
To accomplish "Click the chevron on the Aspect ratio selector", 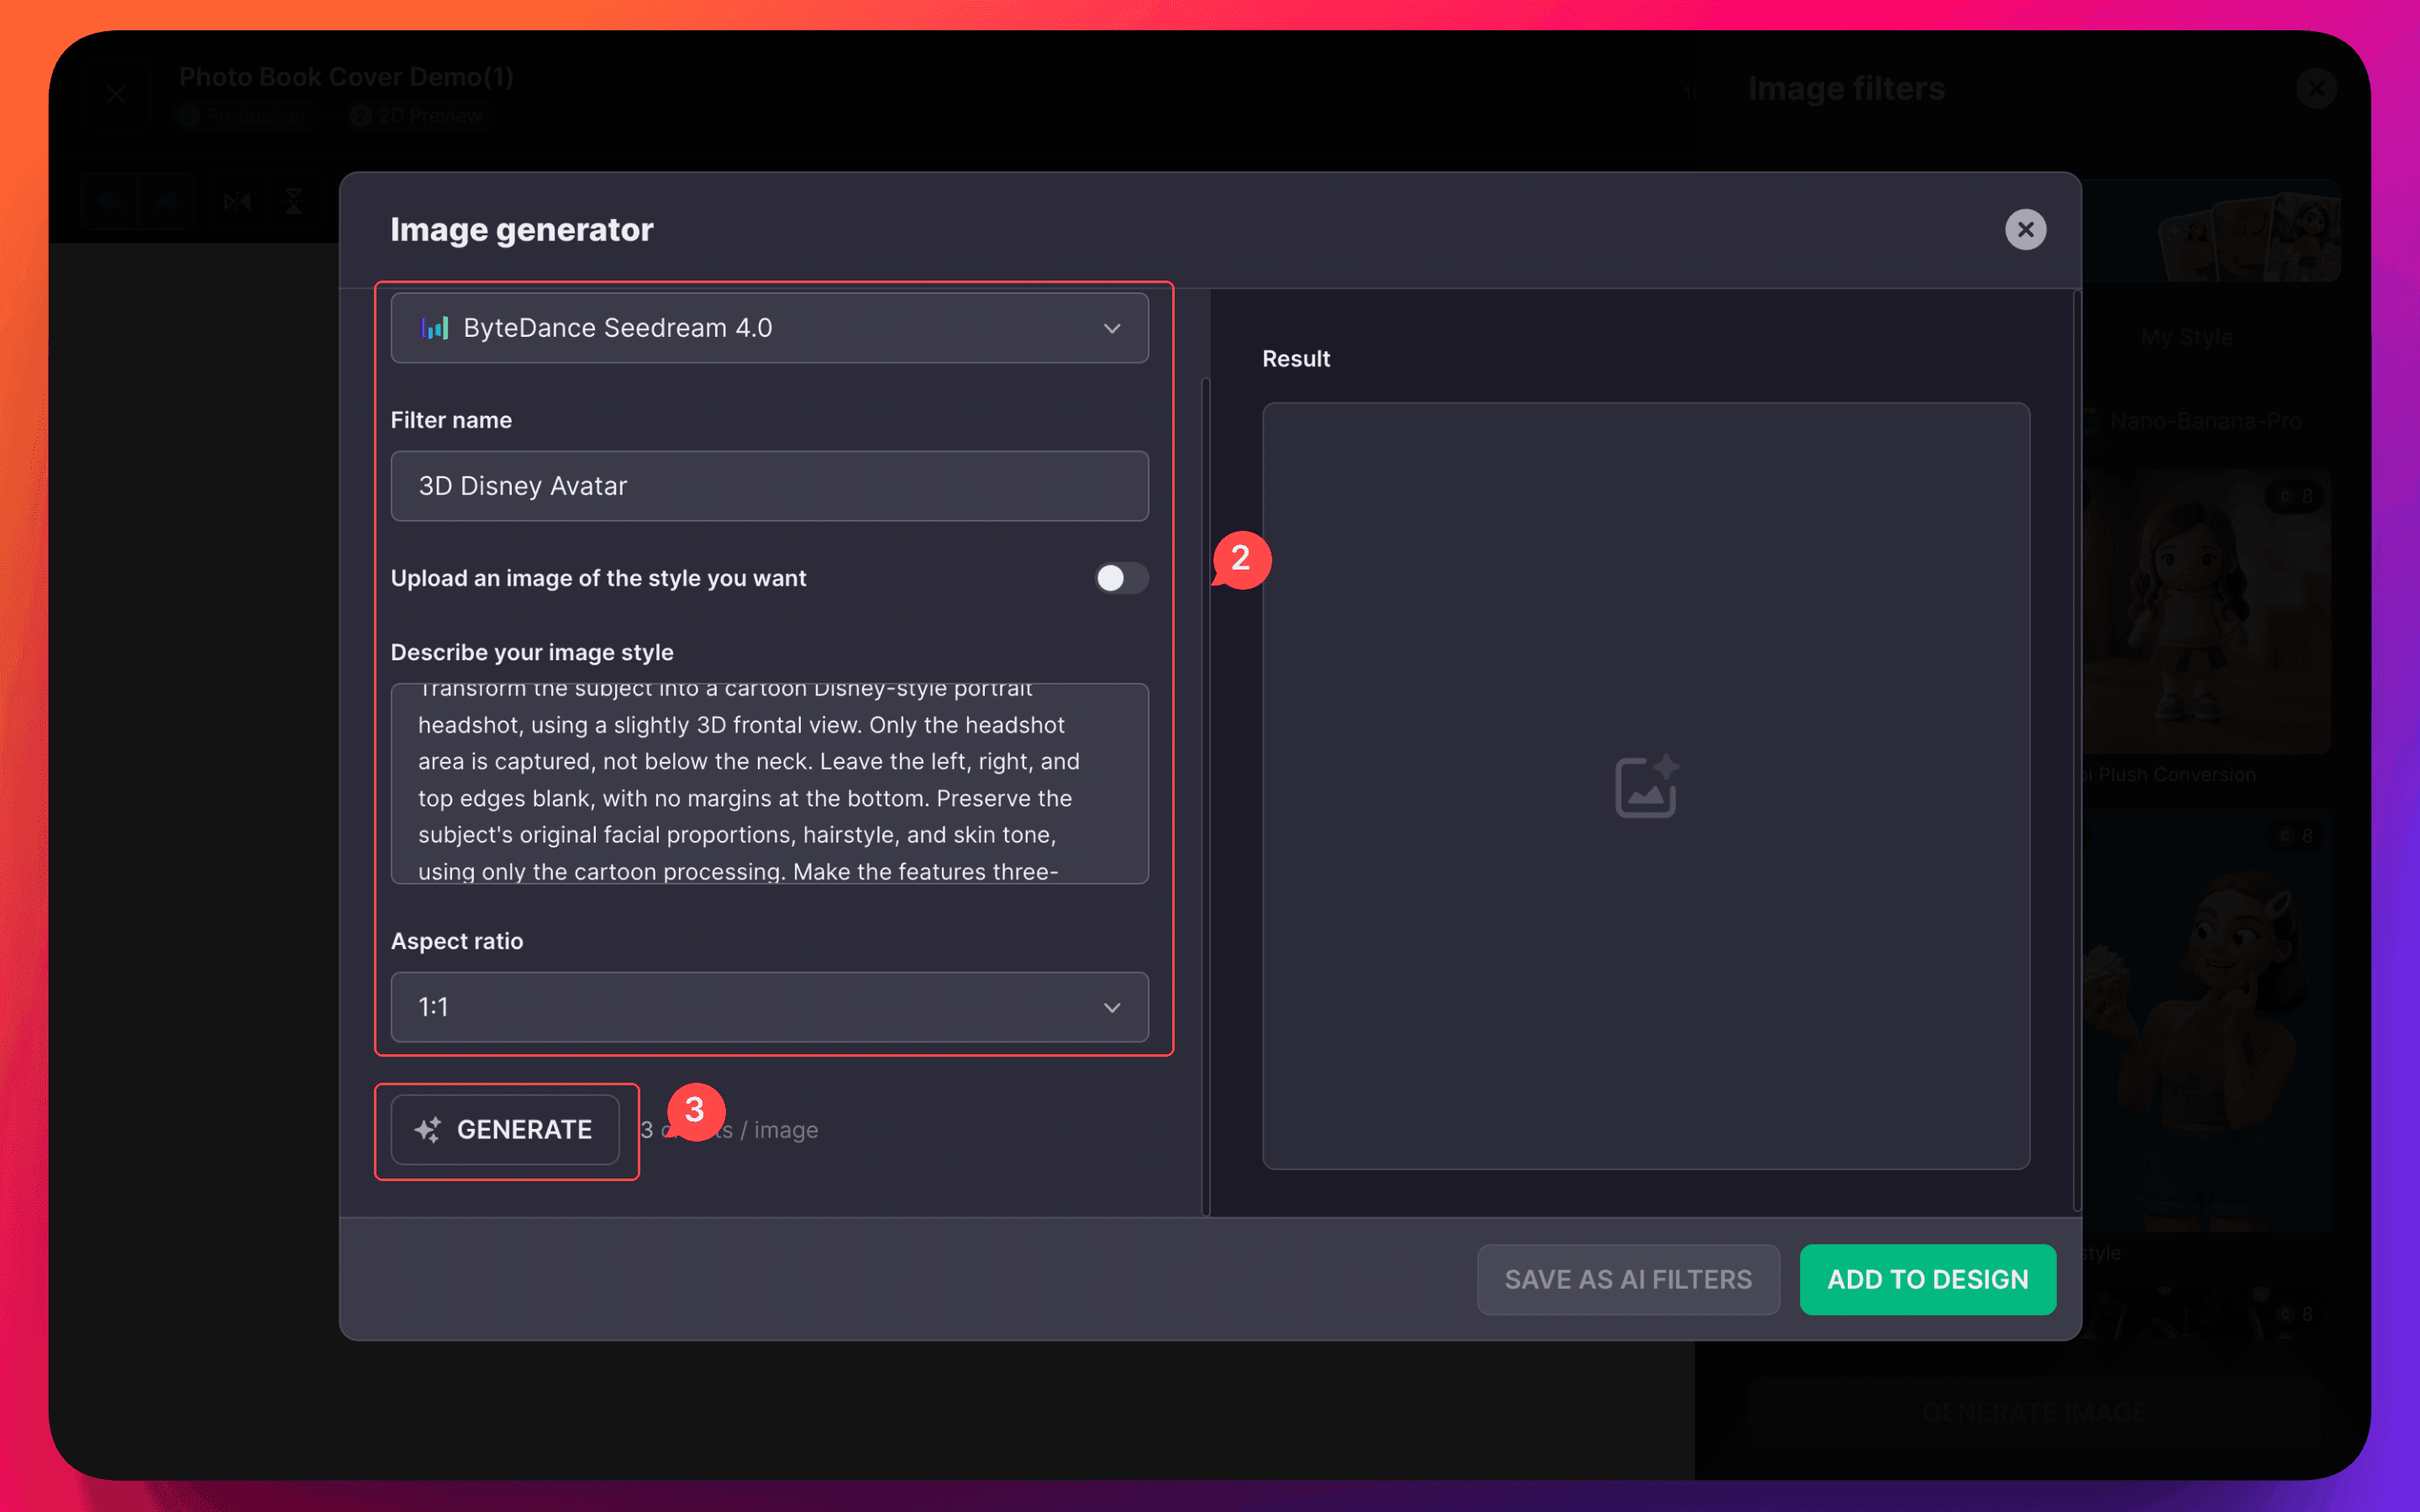I will [1112, 1007].
